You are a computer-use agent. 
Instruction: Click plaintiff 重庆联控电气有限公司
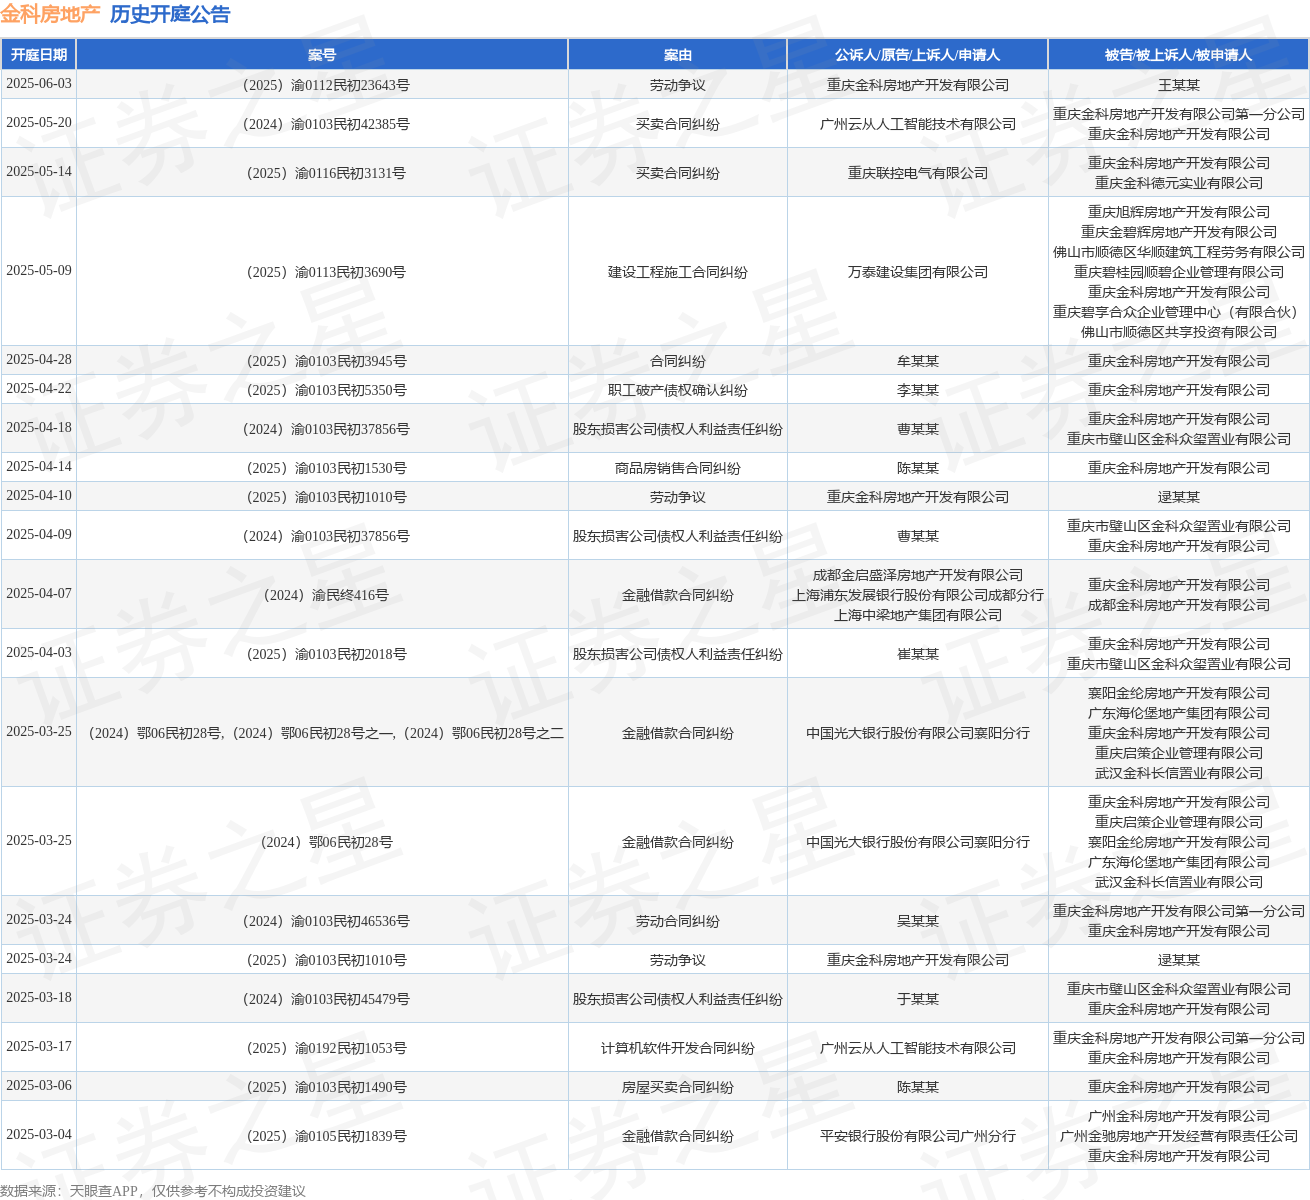click(918, 173)
